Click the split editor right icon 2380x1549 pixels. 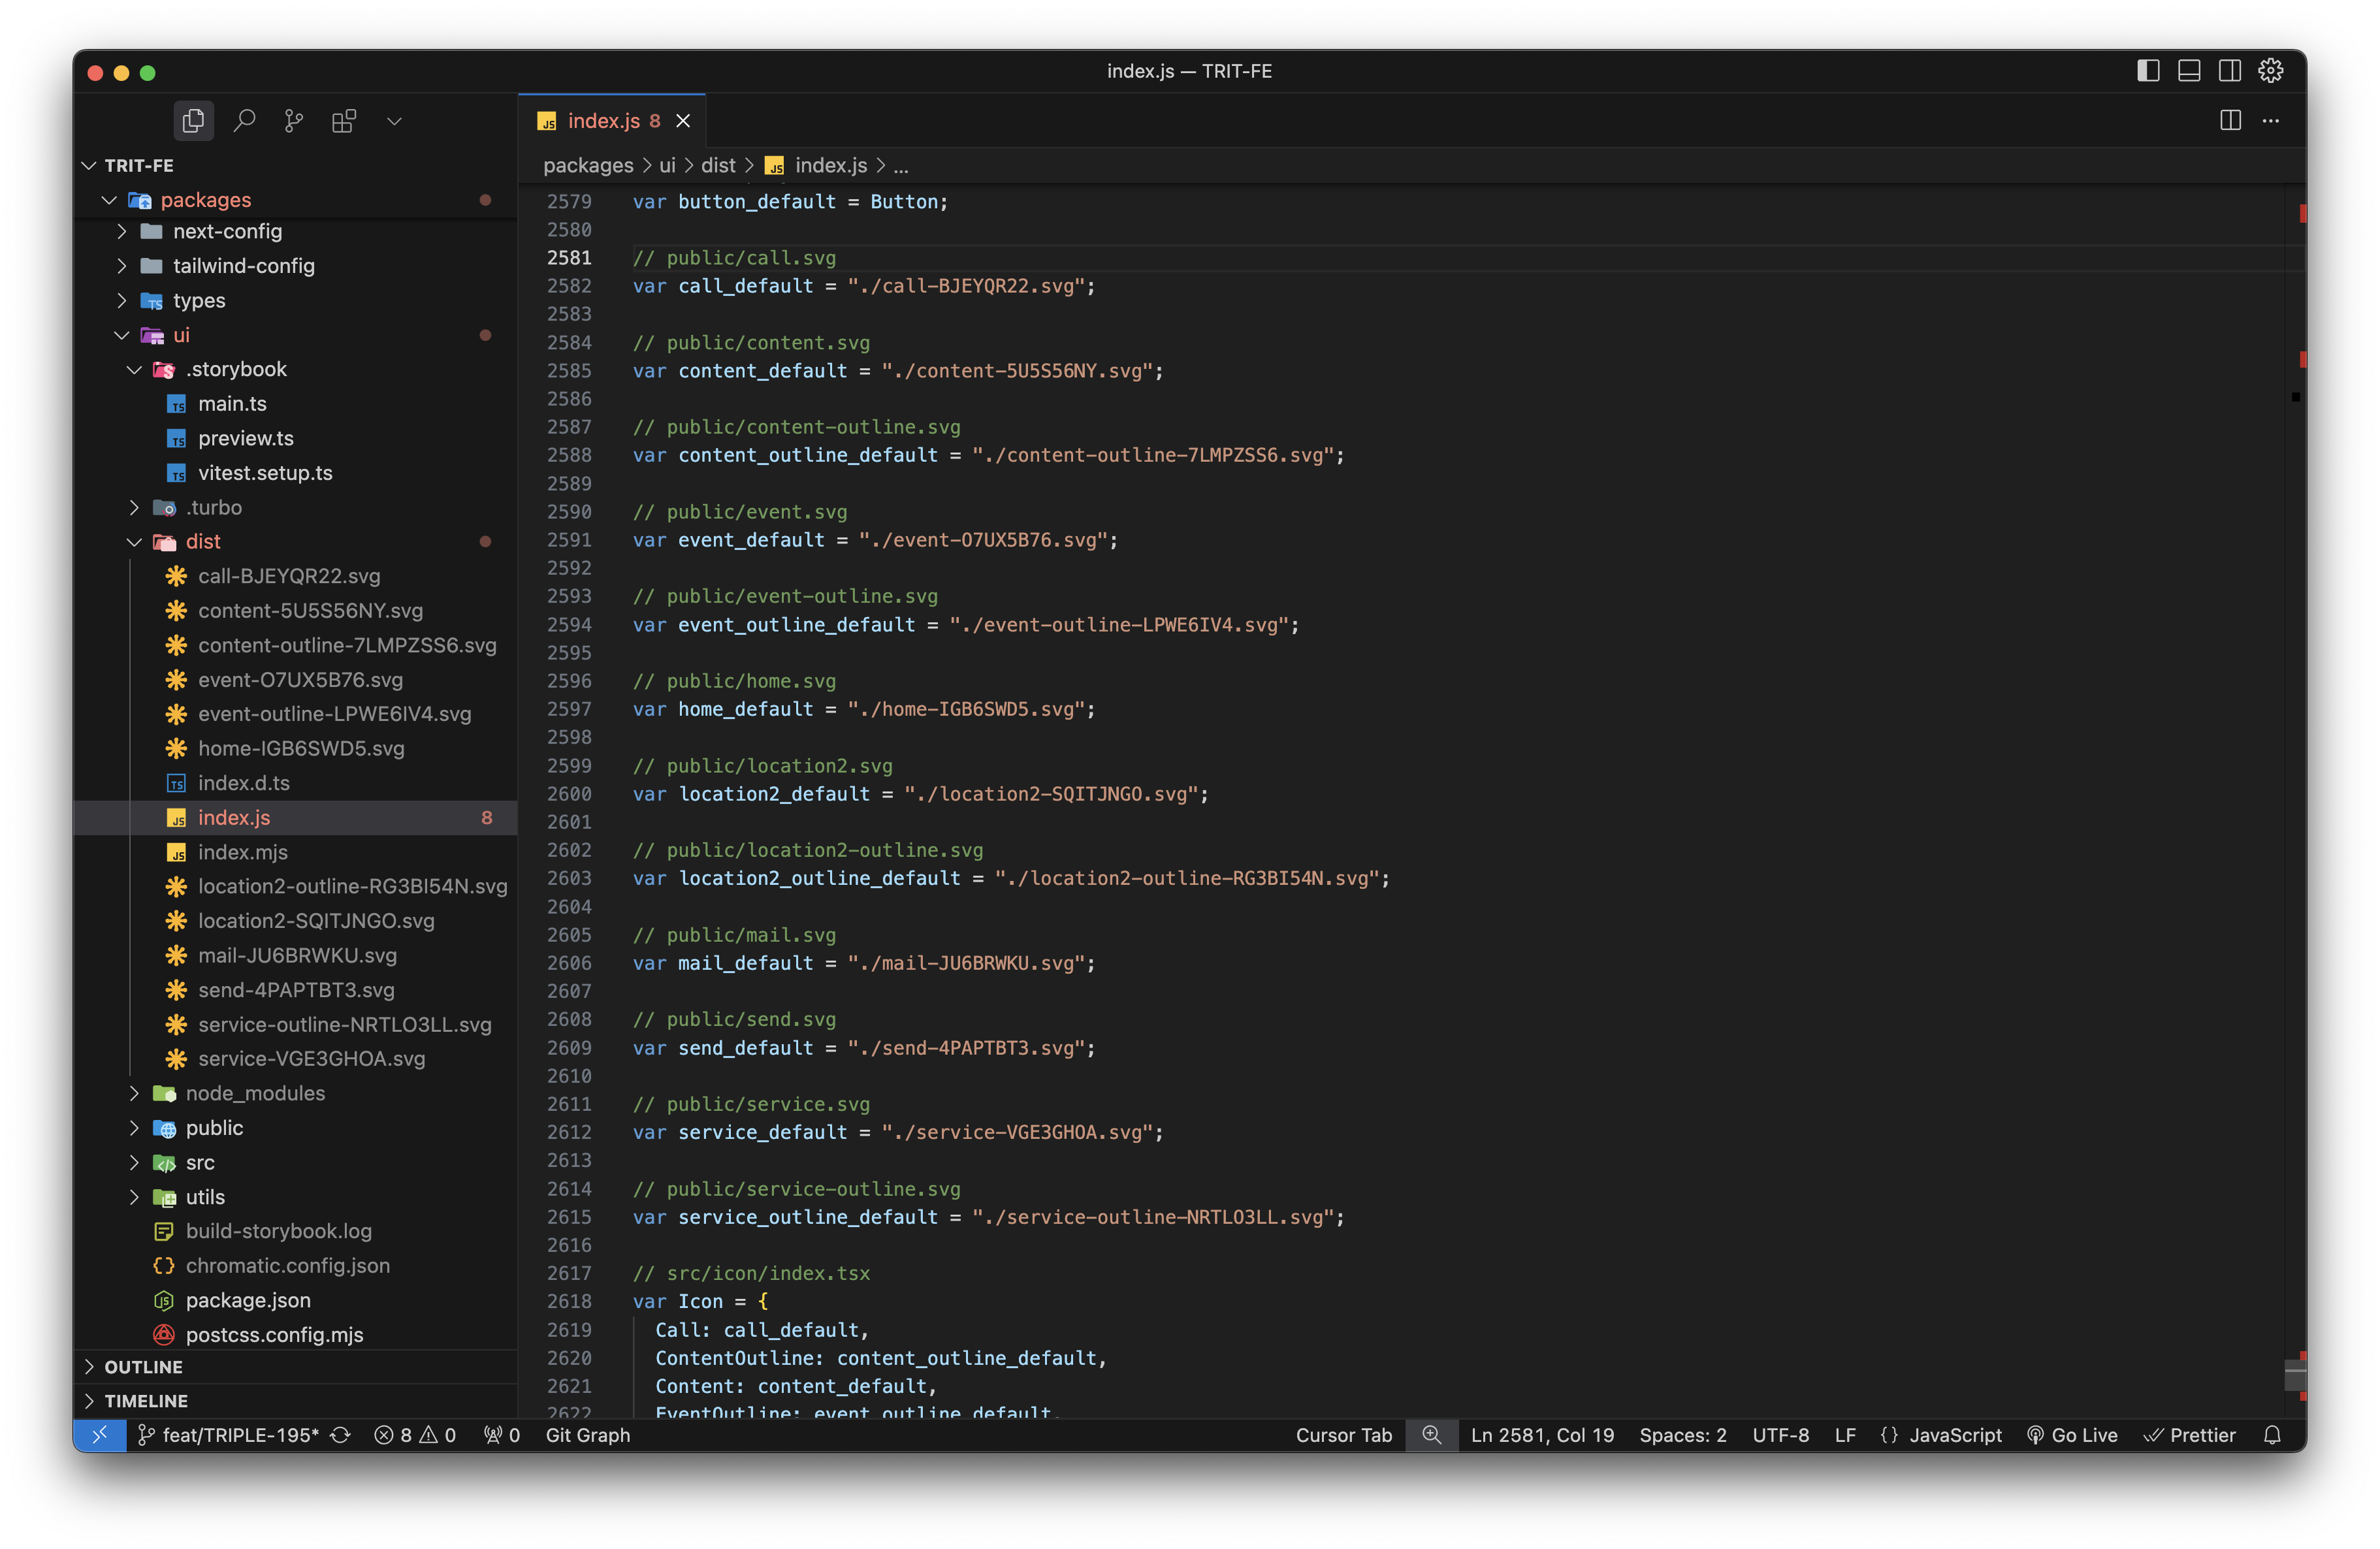pyautogui.click(x=2230, y=120)
